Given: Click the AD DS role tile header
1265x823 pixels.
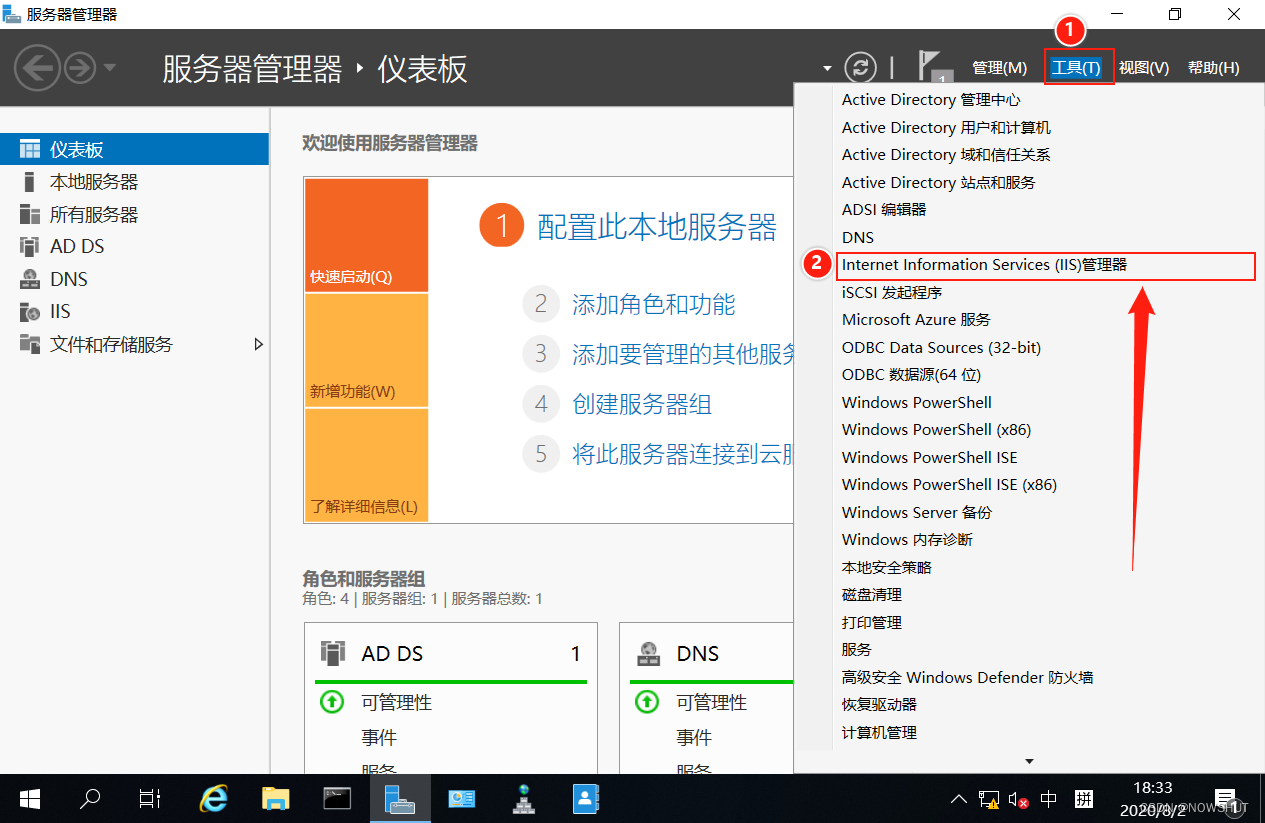Looking at the screenshot, I should click(x=451, y=654).
